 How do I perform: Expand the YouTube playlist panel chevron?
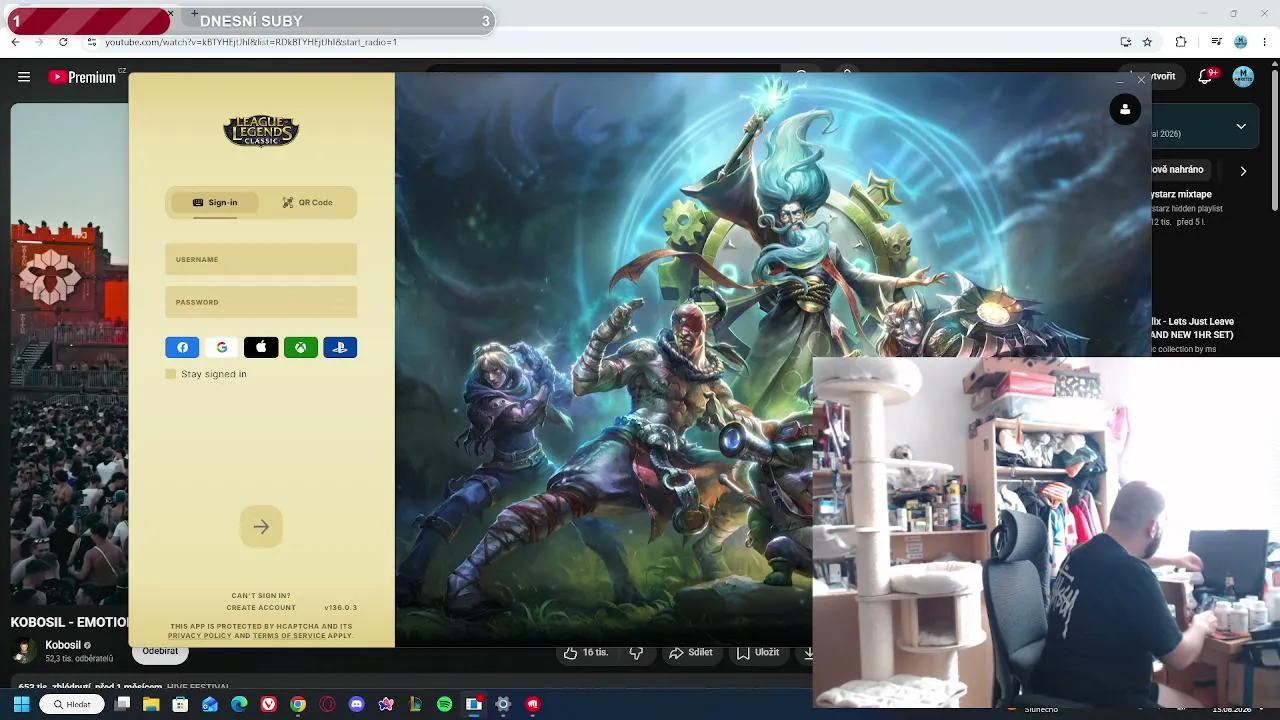coord(1241,127)
